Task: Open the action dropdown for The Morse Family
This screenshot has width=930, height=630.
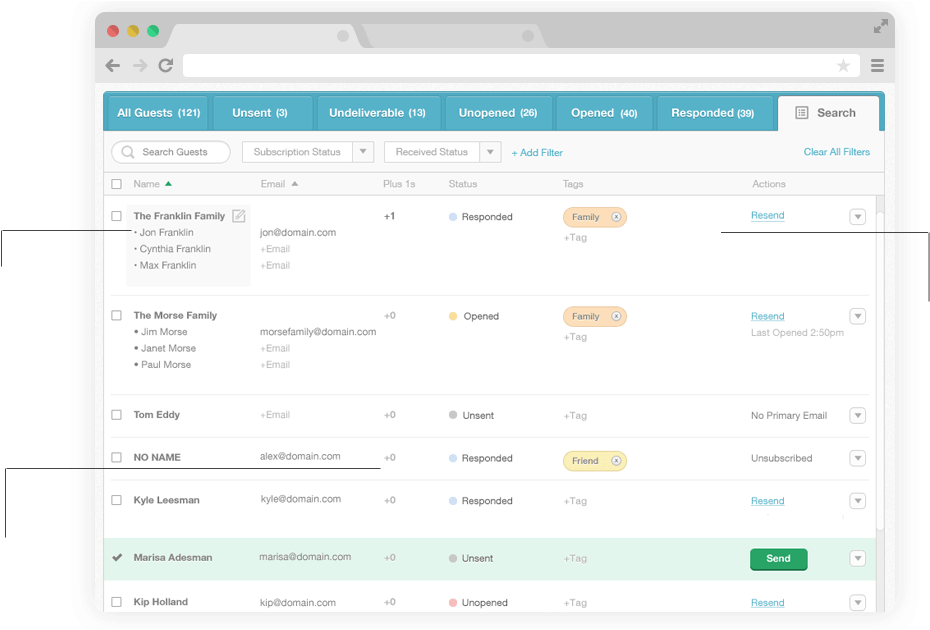Action: tap(857, 316)
